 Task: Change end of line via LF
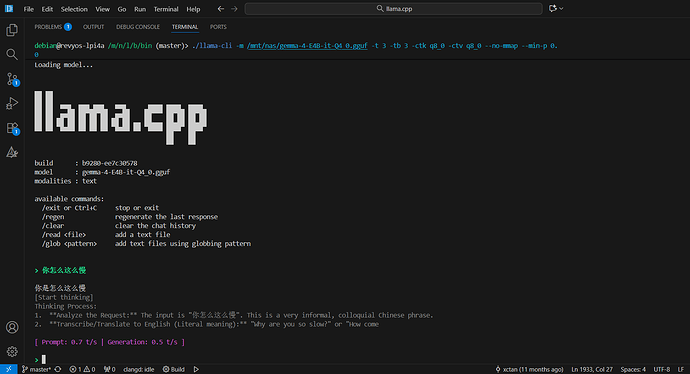tap(681, 369)
